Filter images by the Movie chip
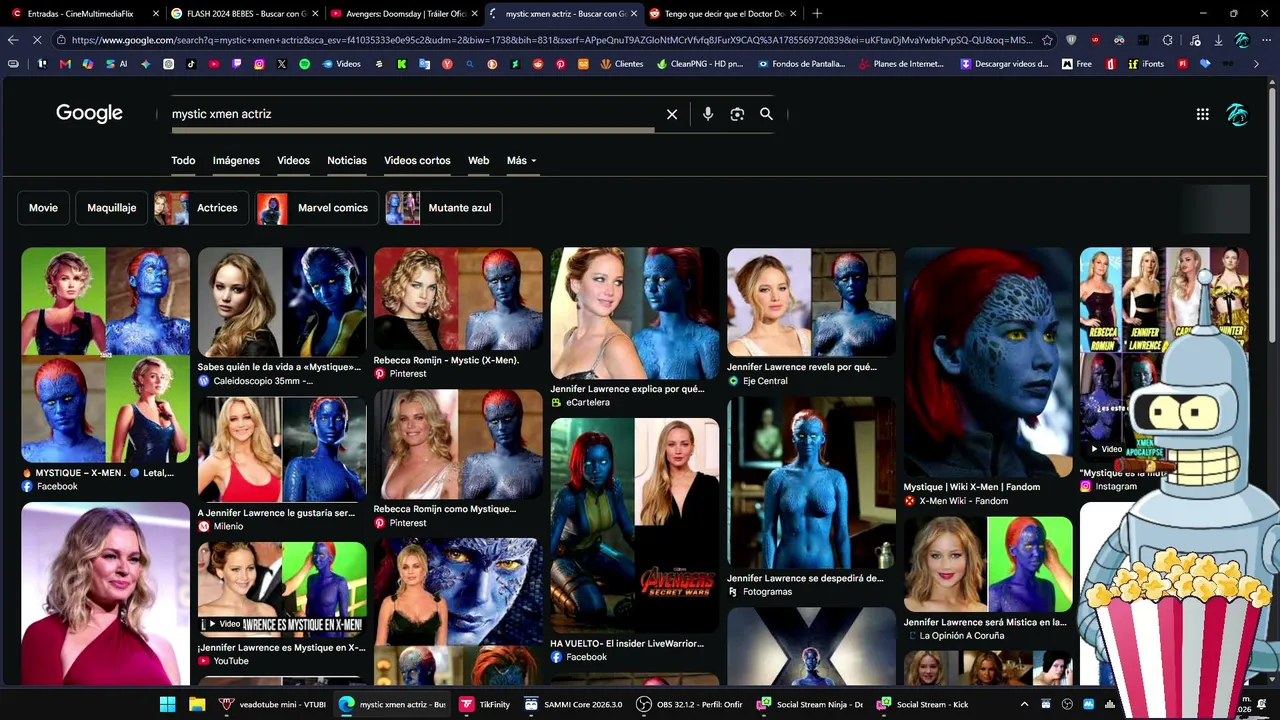The width and height of the screenshot is (1280, 720). tap(43, 208)
